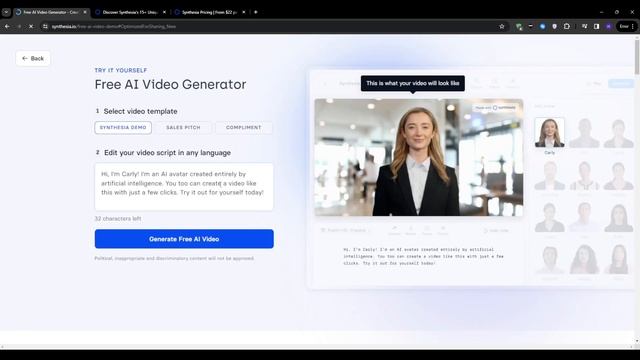This screenshot has width=640, height=360.
Task: Select the COMPLIMENT video template
Action: coord(244,127)
